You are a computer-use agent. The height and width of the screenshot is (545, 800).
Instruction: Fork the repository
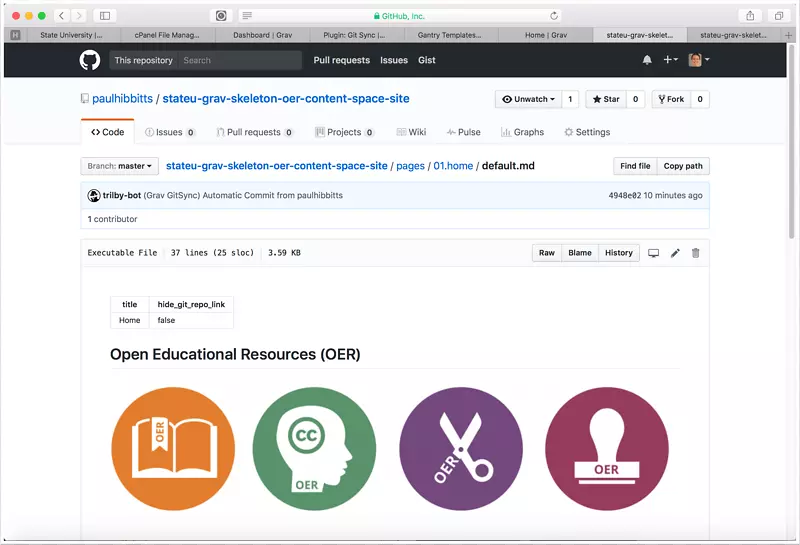(670, 99)
